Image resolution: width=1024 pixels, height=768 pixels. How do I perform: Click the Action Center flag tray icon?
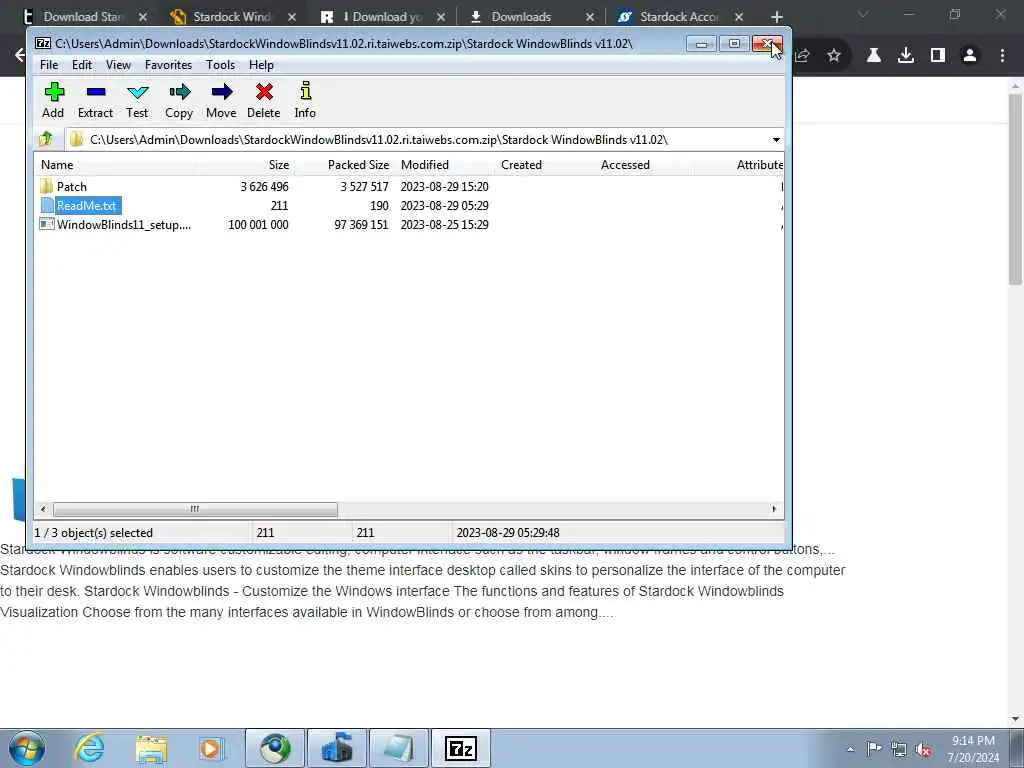coord(874,748)
